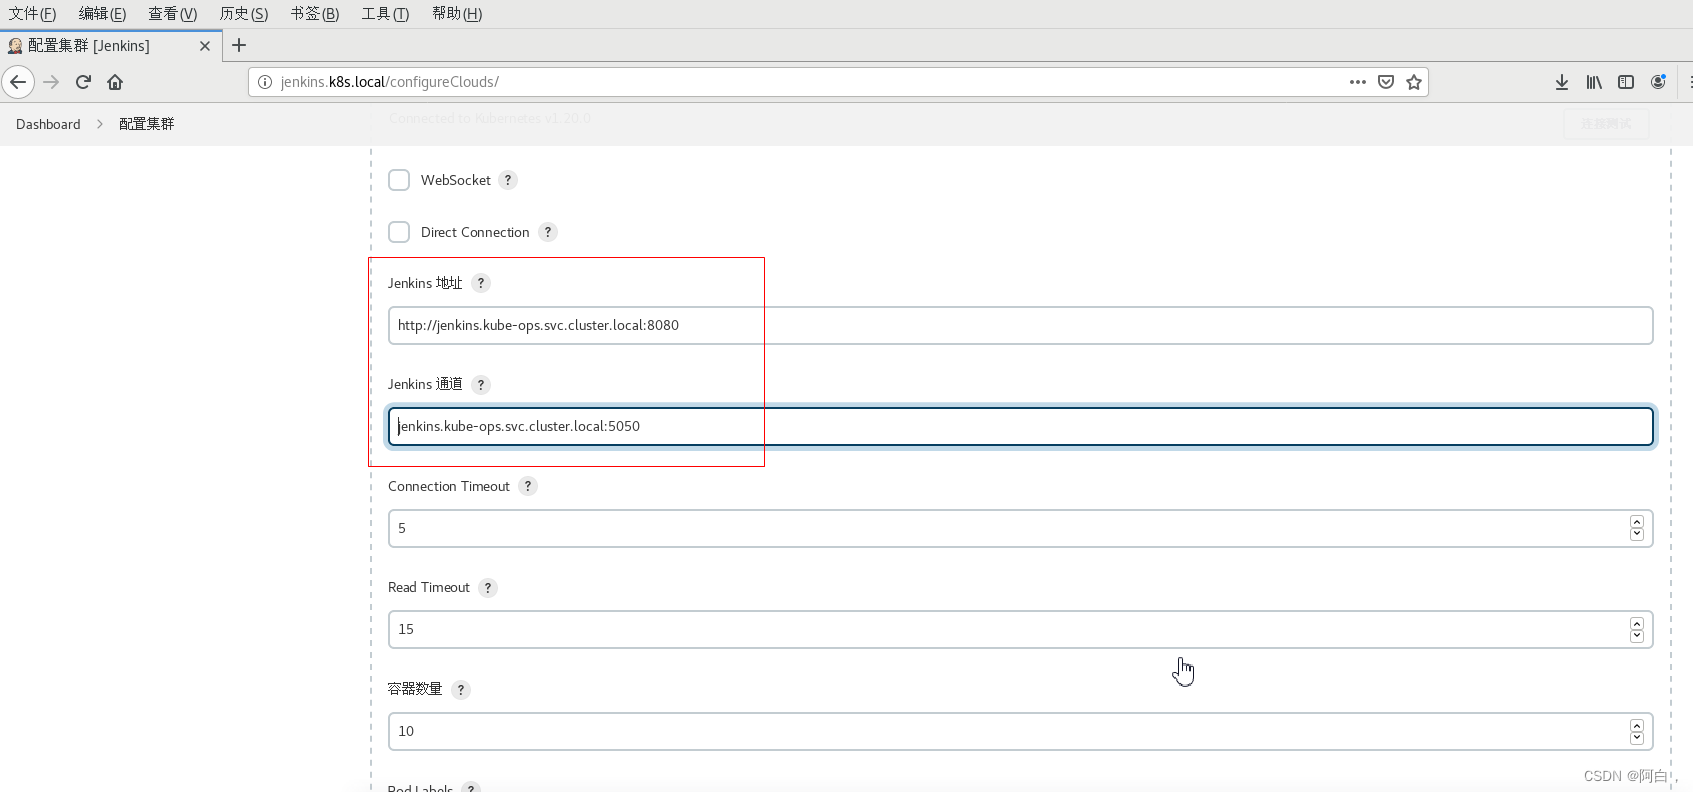The width and height of the screenshot is (1693, 792).
Task: Show site information for jenkins.k8s.local
Action: pyautogui.click(x=265, y=82)
